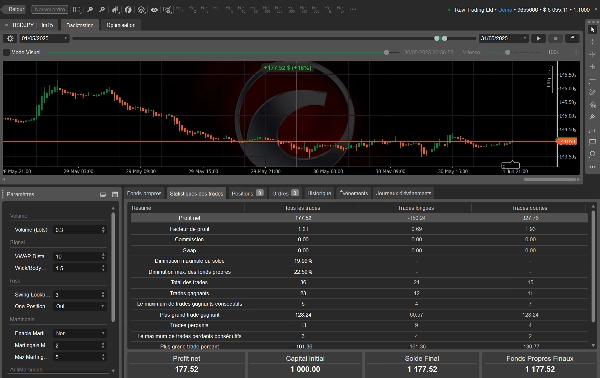This screenshot has width=600, height=378.
Task: Open the chart type selector icon
Action: (115, 10)
